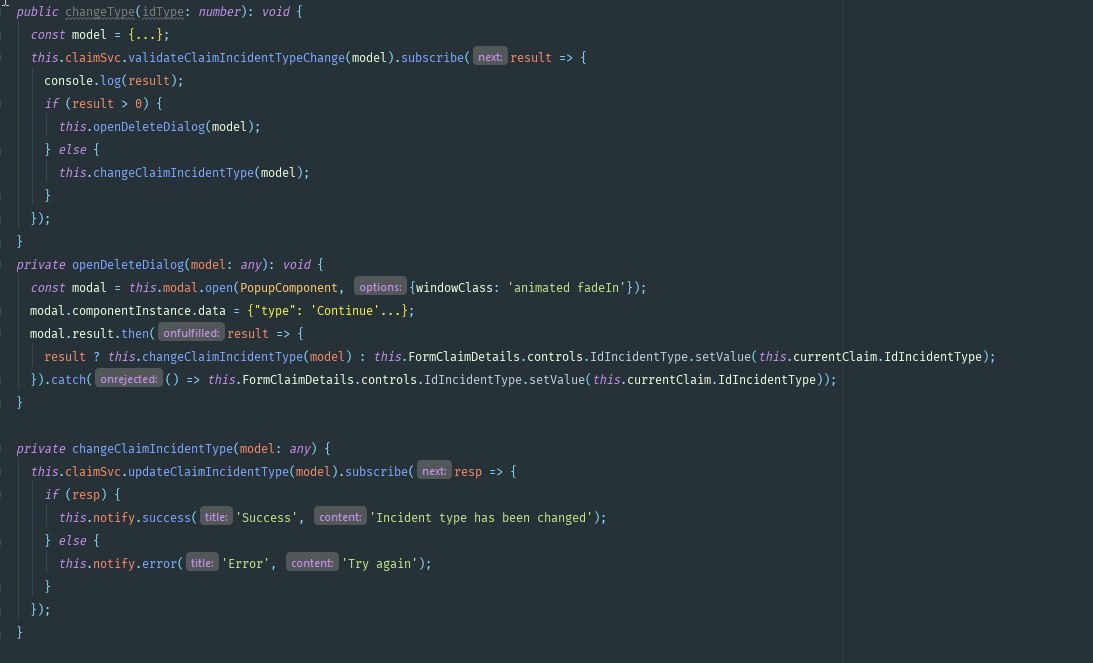The image size is (1093, 663).
Task: Click the changeClaimIncidentType method declaration name
Action: pos(153,449)
